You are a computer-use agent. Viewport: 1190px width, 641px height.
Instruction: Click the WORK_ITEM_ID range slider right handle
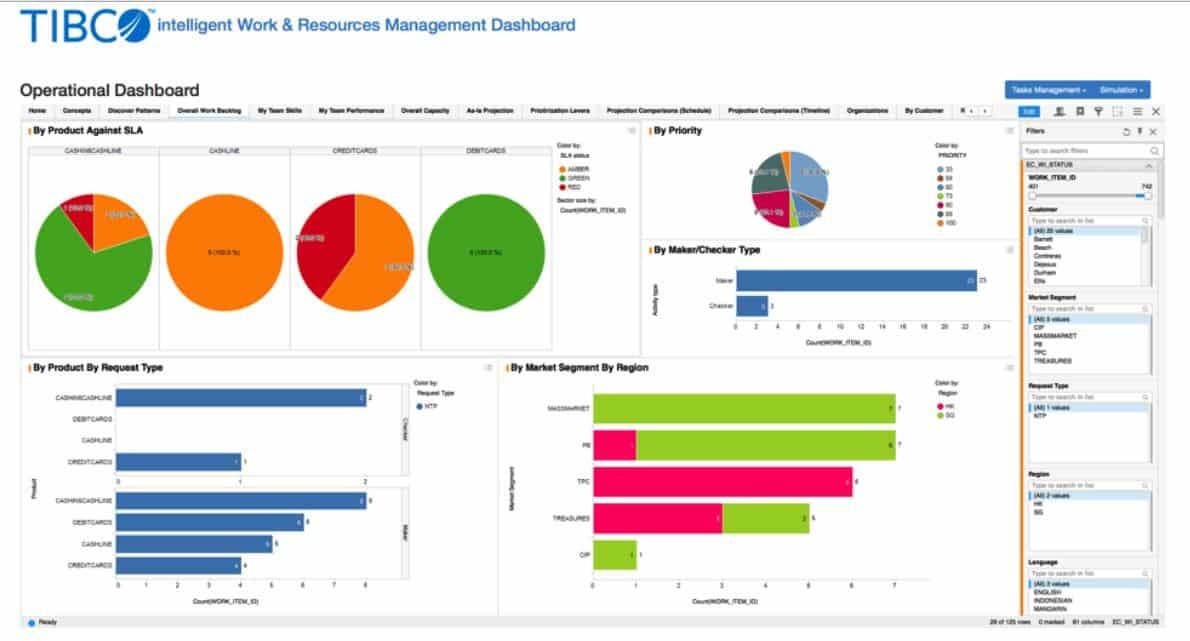(1148, 196)
